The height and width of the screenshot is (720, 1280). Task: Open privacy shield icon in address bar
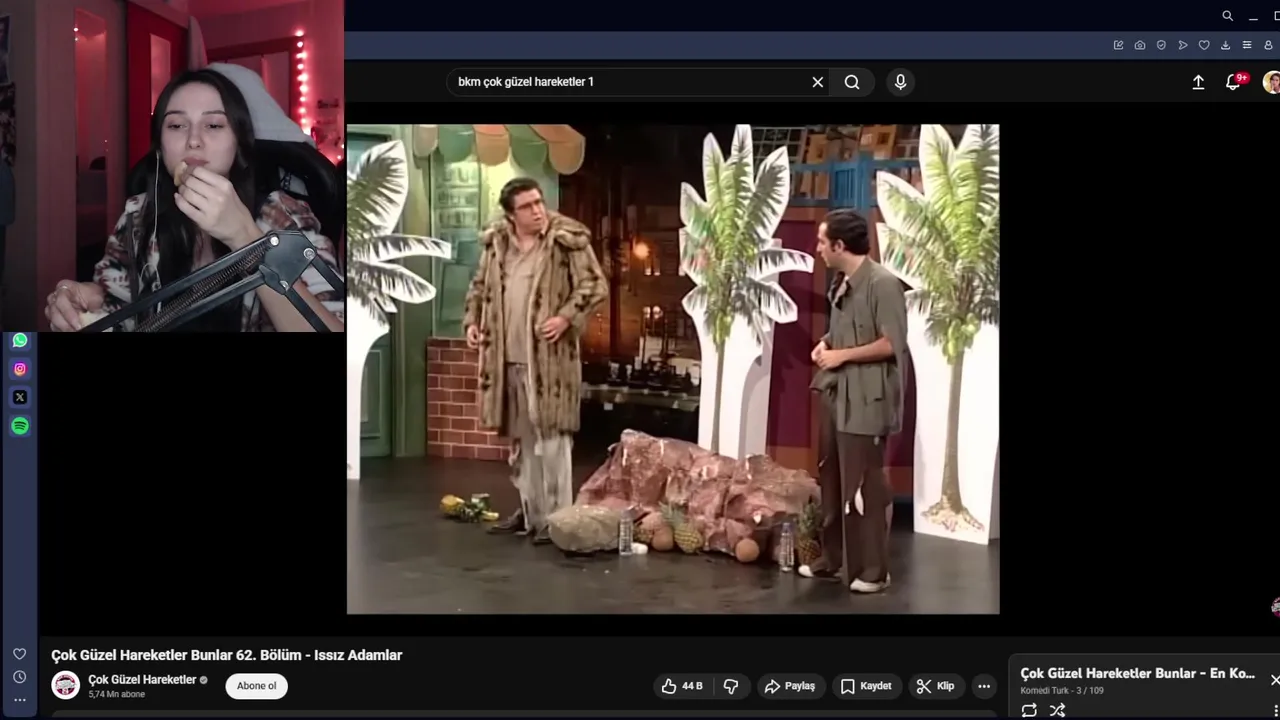click(1161, 45)
